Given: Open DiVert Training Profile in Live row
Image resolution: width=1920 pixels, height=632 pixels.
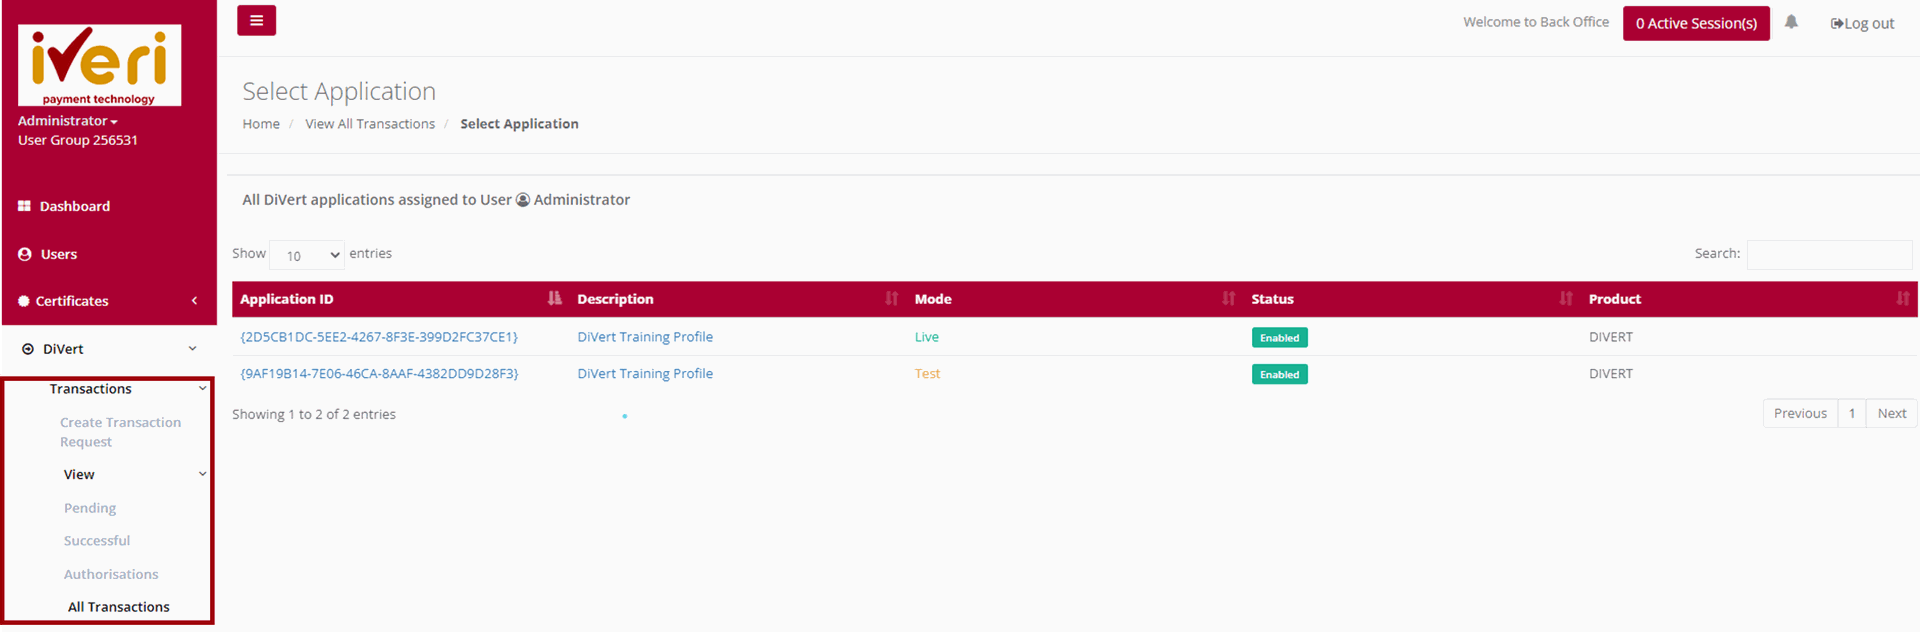Looking at the screenshot, I should 645,337.
